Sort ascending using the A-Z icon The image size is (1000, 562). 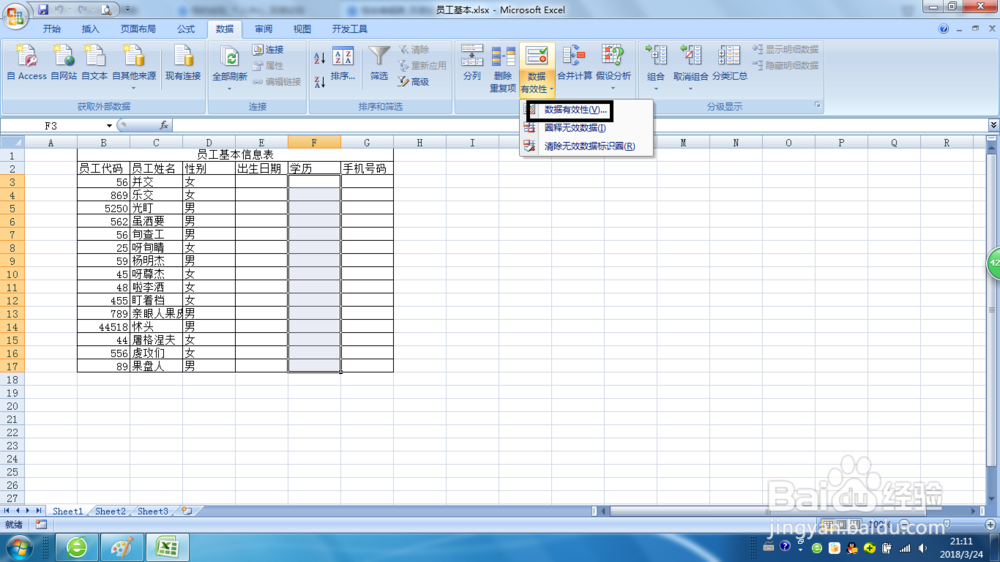click(x=320, y=58)
